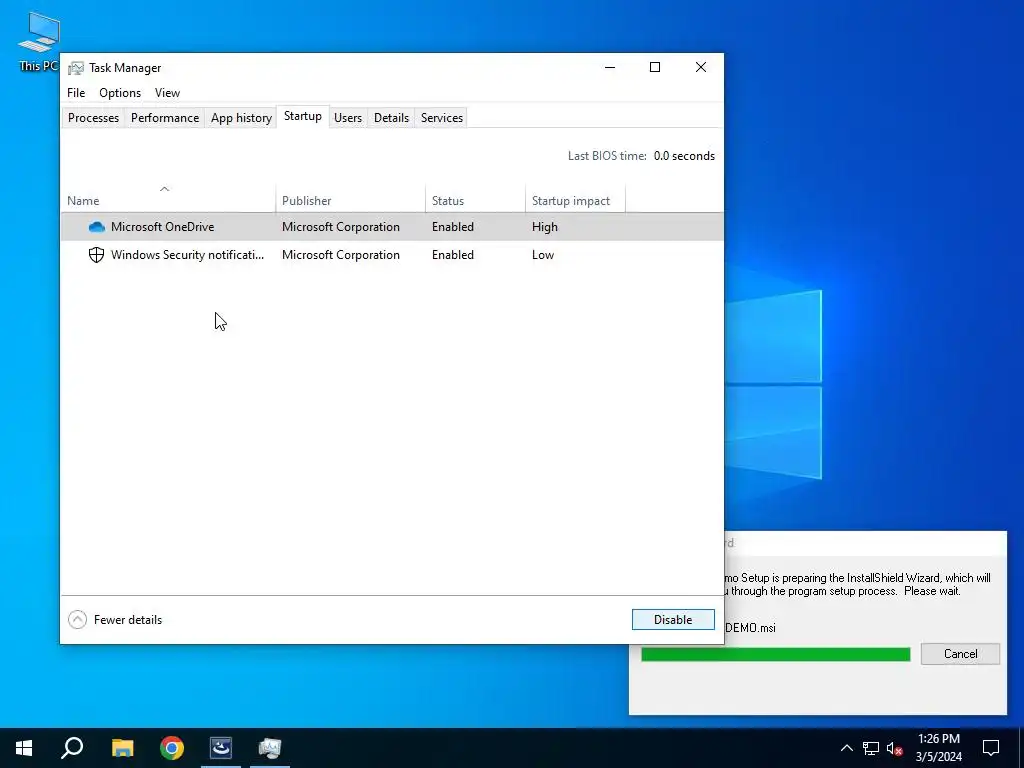Image resolution: width=1024 pixels, height=768 pixels.
Task: Click OneDrive's Microsoft Corporation publisher cell
Action: [x=341, y=227]
